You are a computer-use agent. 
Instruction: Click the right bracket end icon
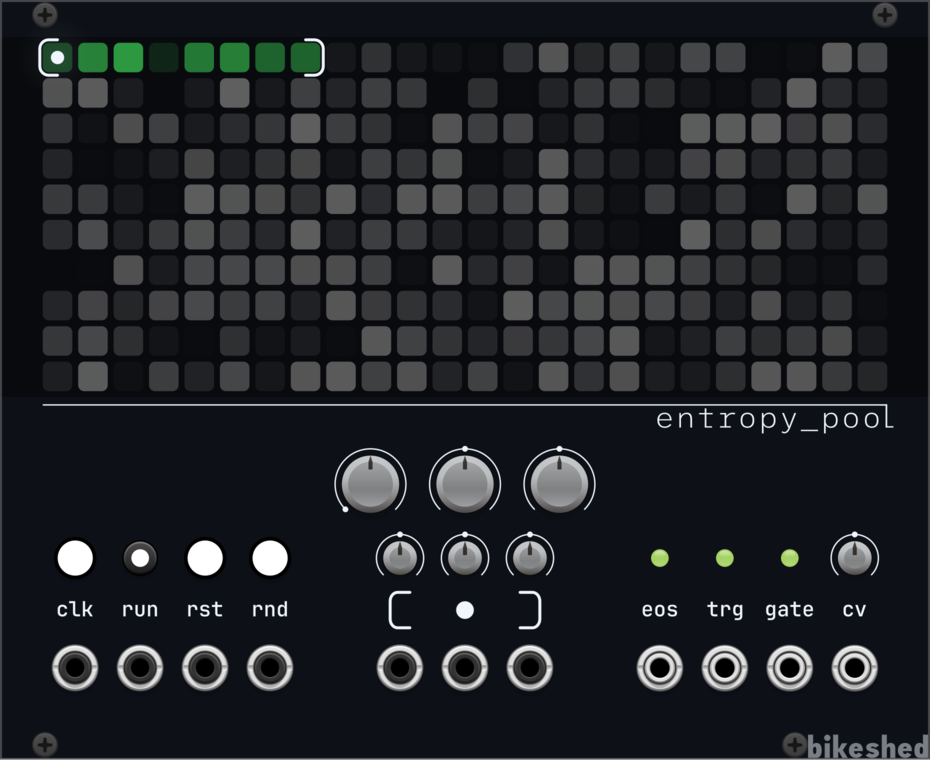530,610
